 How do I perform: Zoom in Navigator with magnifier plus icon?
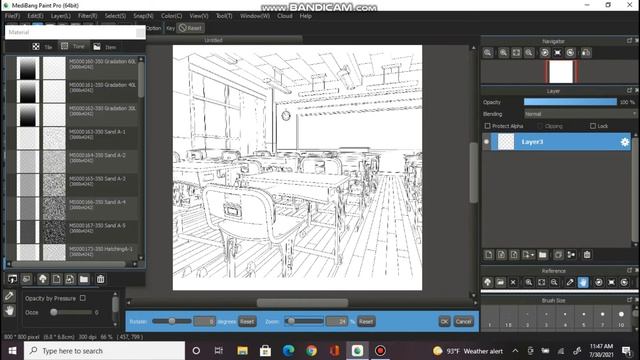click(x=503, y=53)
